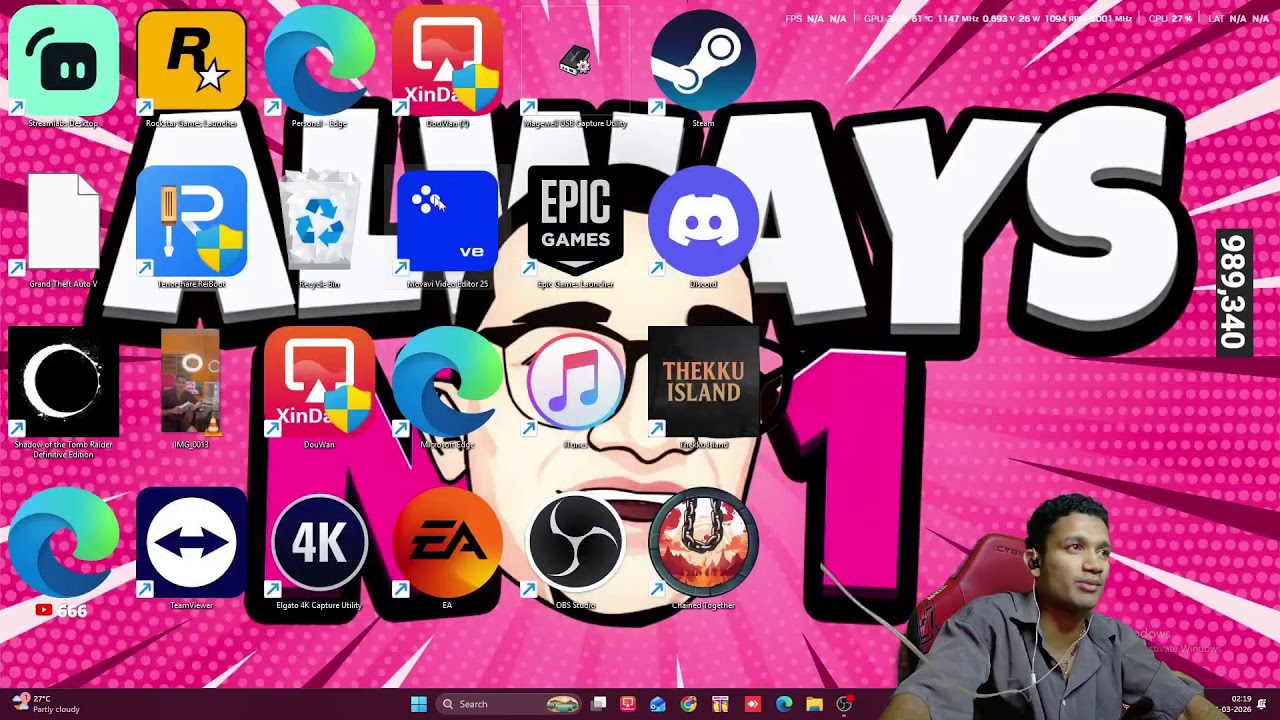The image size is (1280, 720).
Task: Launch the OBS Studio desktop shortcut
Action: pyautogui.click(x=575, y=543)
